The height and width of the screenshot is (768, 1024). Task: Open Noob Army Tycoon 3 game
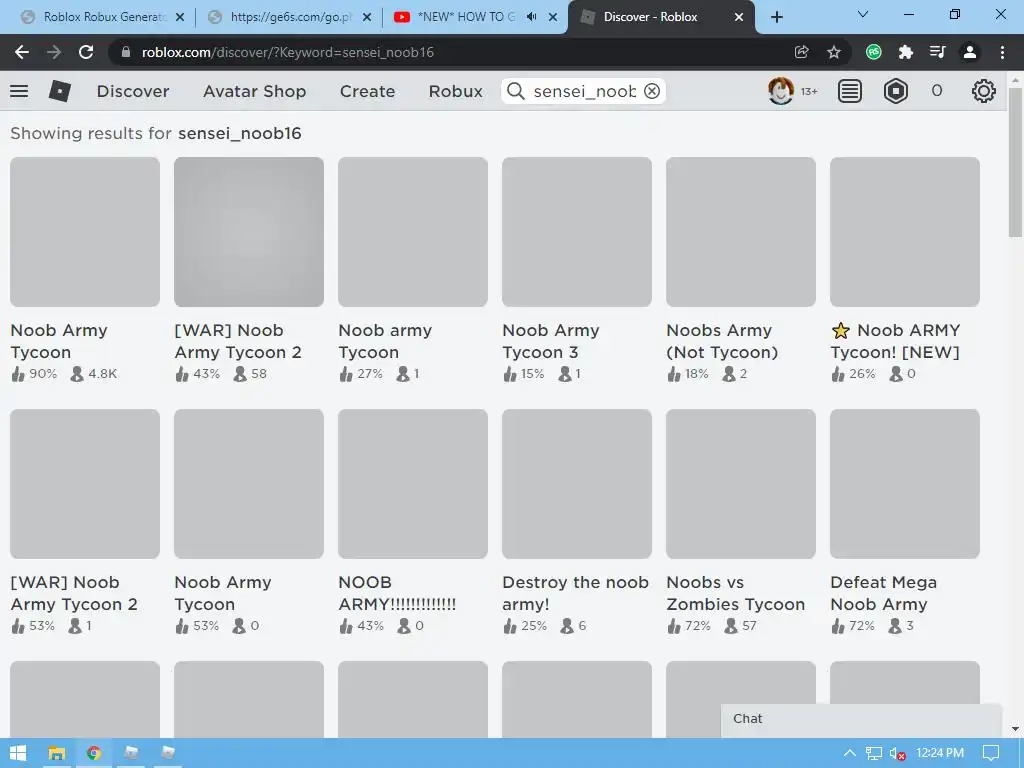(577, 270)
